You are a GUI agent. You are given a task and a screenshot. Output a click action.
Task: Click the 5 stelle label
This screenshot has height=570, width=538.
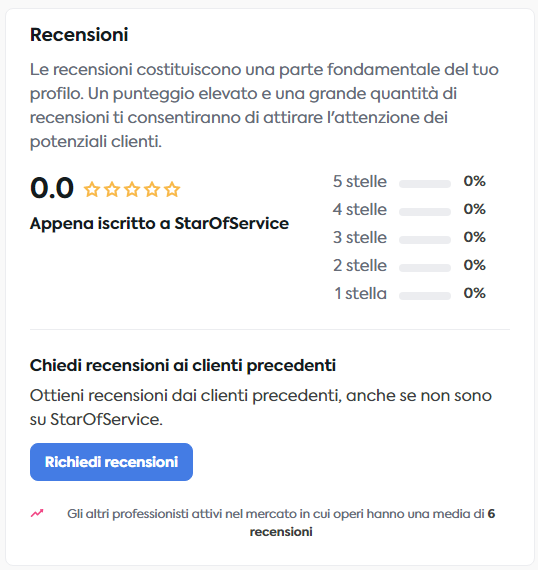[360, 181]
